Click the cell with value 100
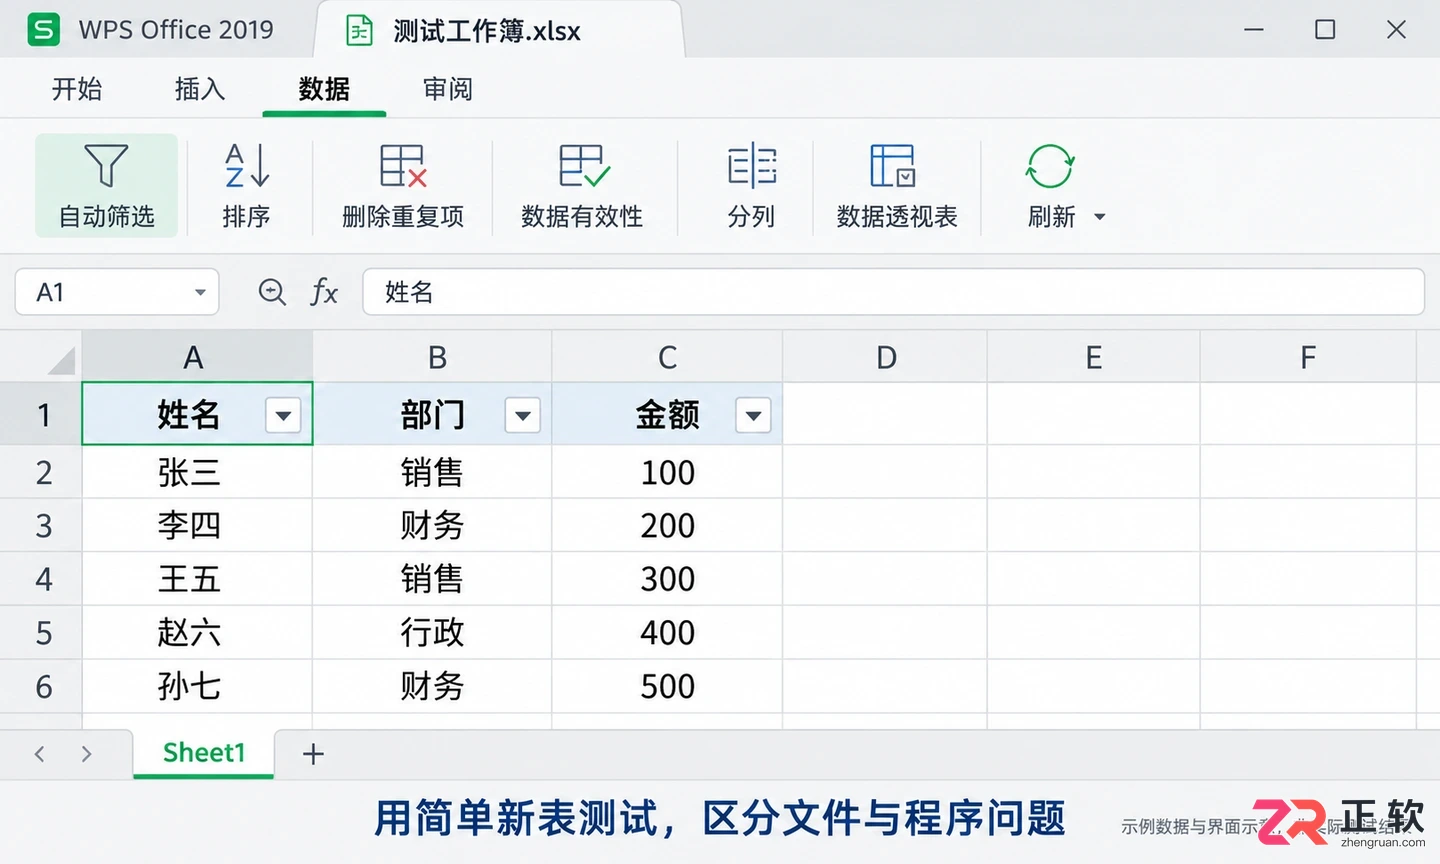This screenshot has height=864, width=1440. pyautogui.click(x=667, y=472)
